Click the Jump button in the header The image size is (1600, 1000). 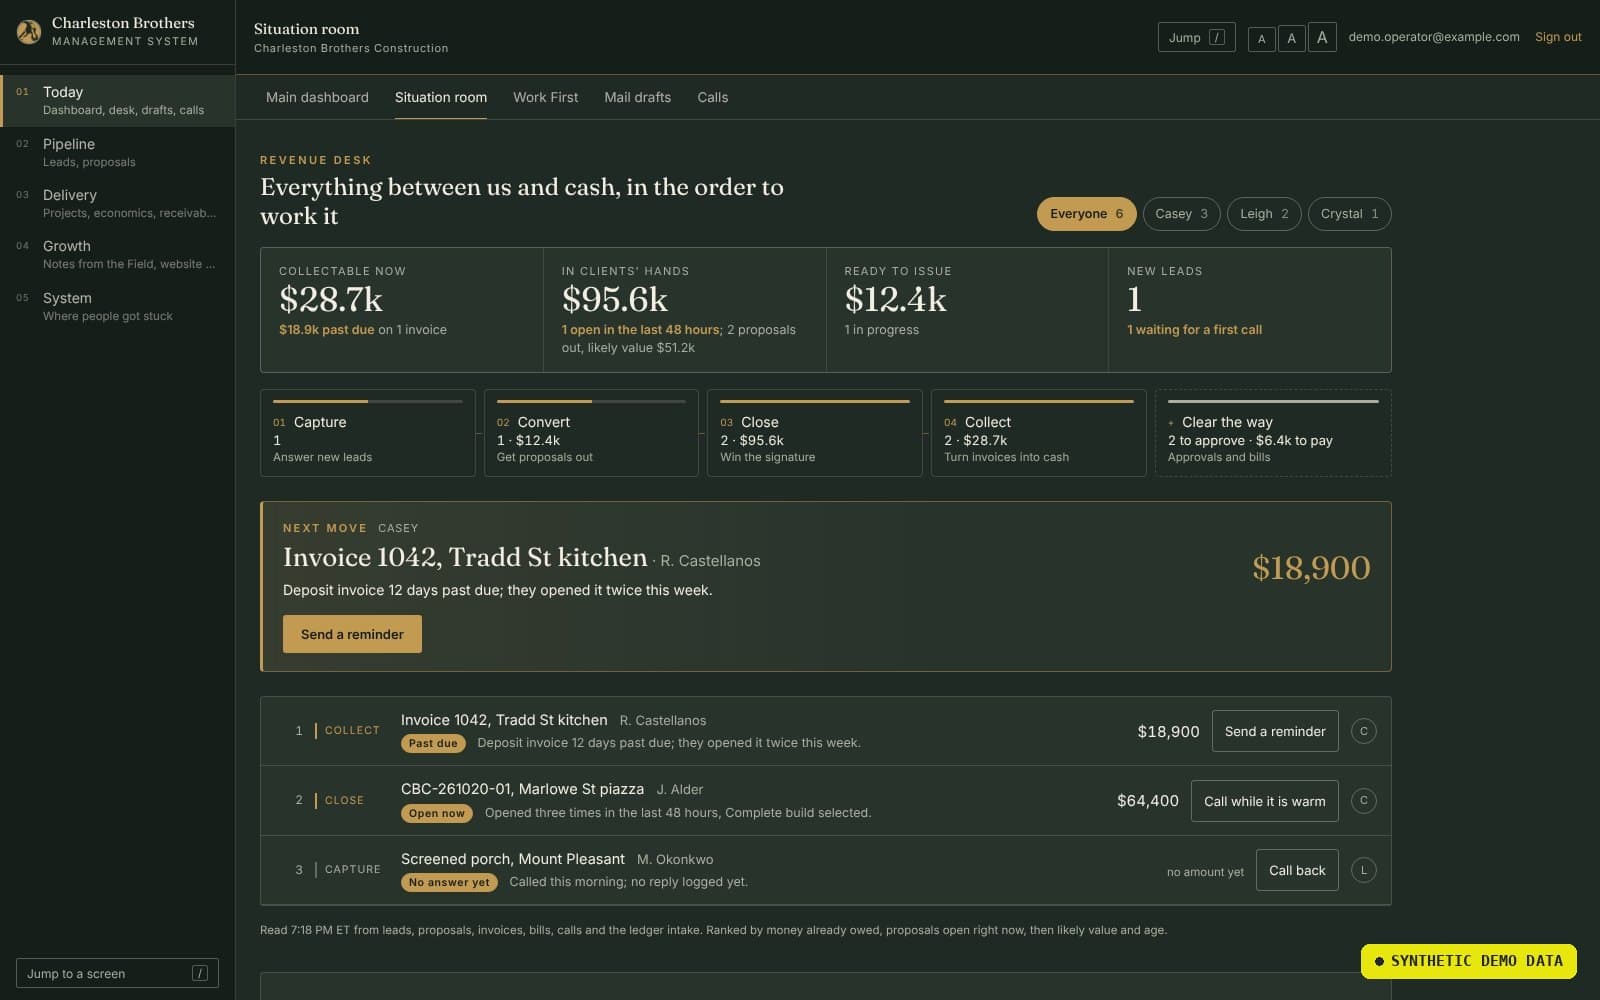[1196, 37]
